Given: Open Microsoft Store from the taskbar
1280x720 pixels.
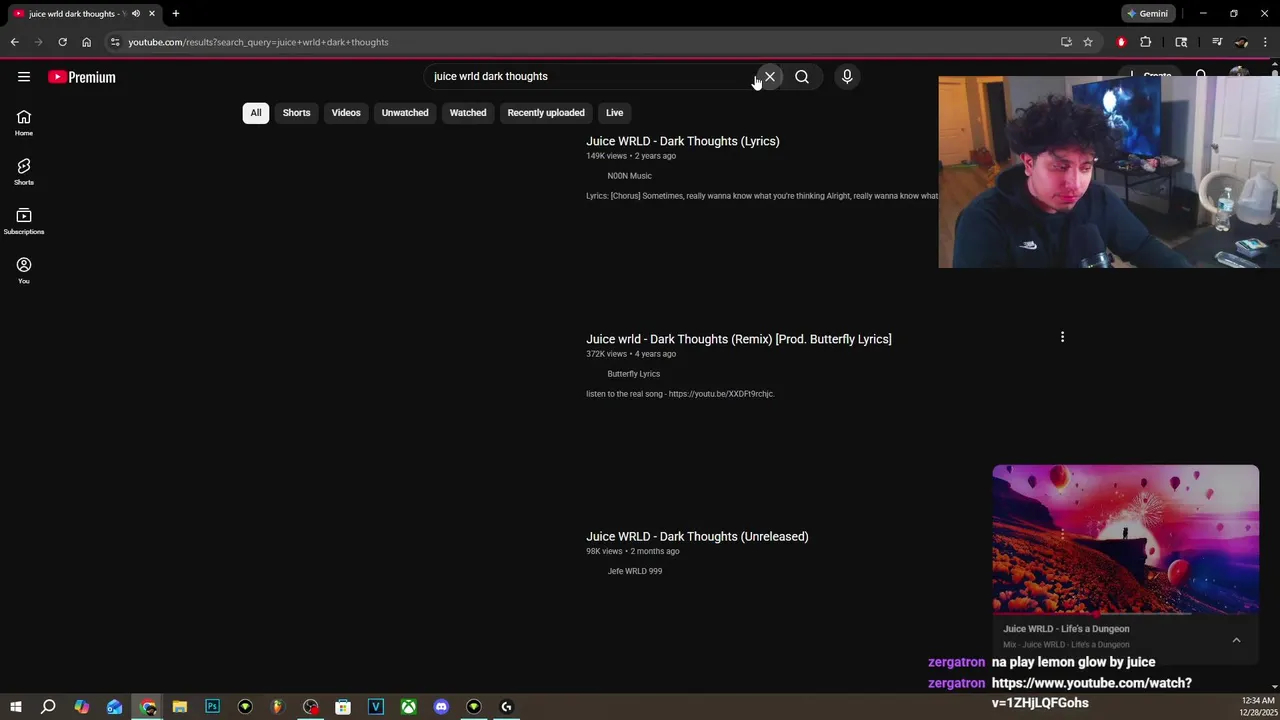Looking at the screenshot, I should point(343,707).
